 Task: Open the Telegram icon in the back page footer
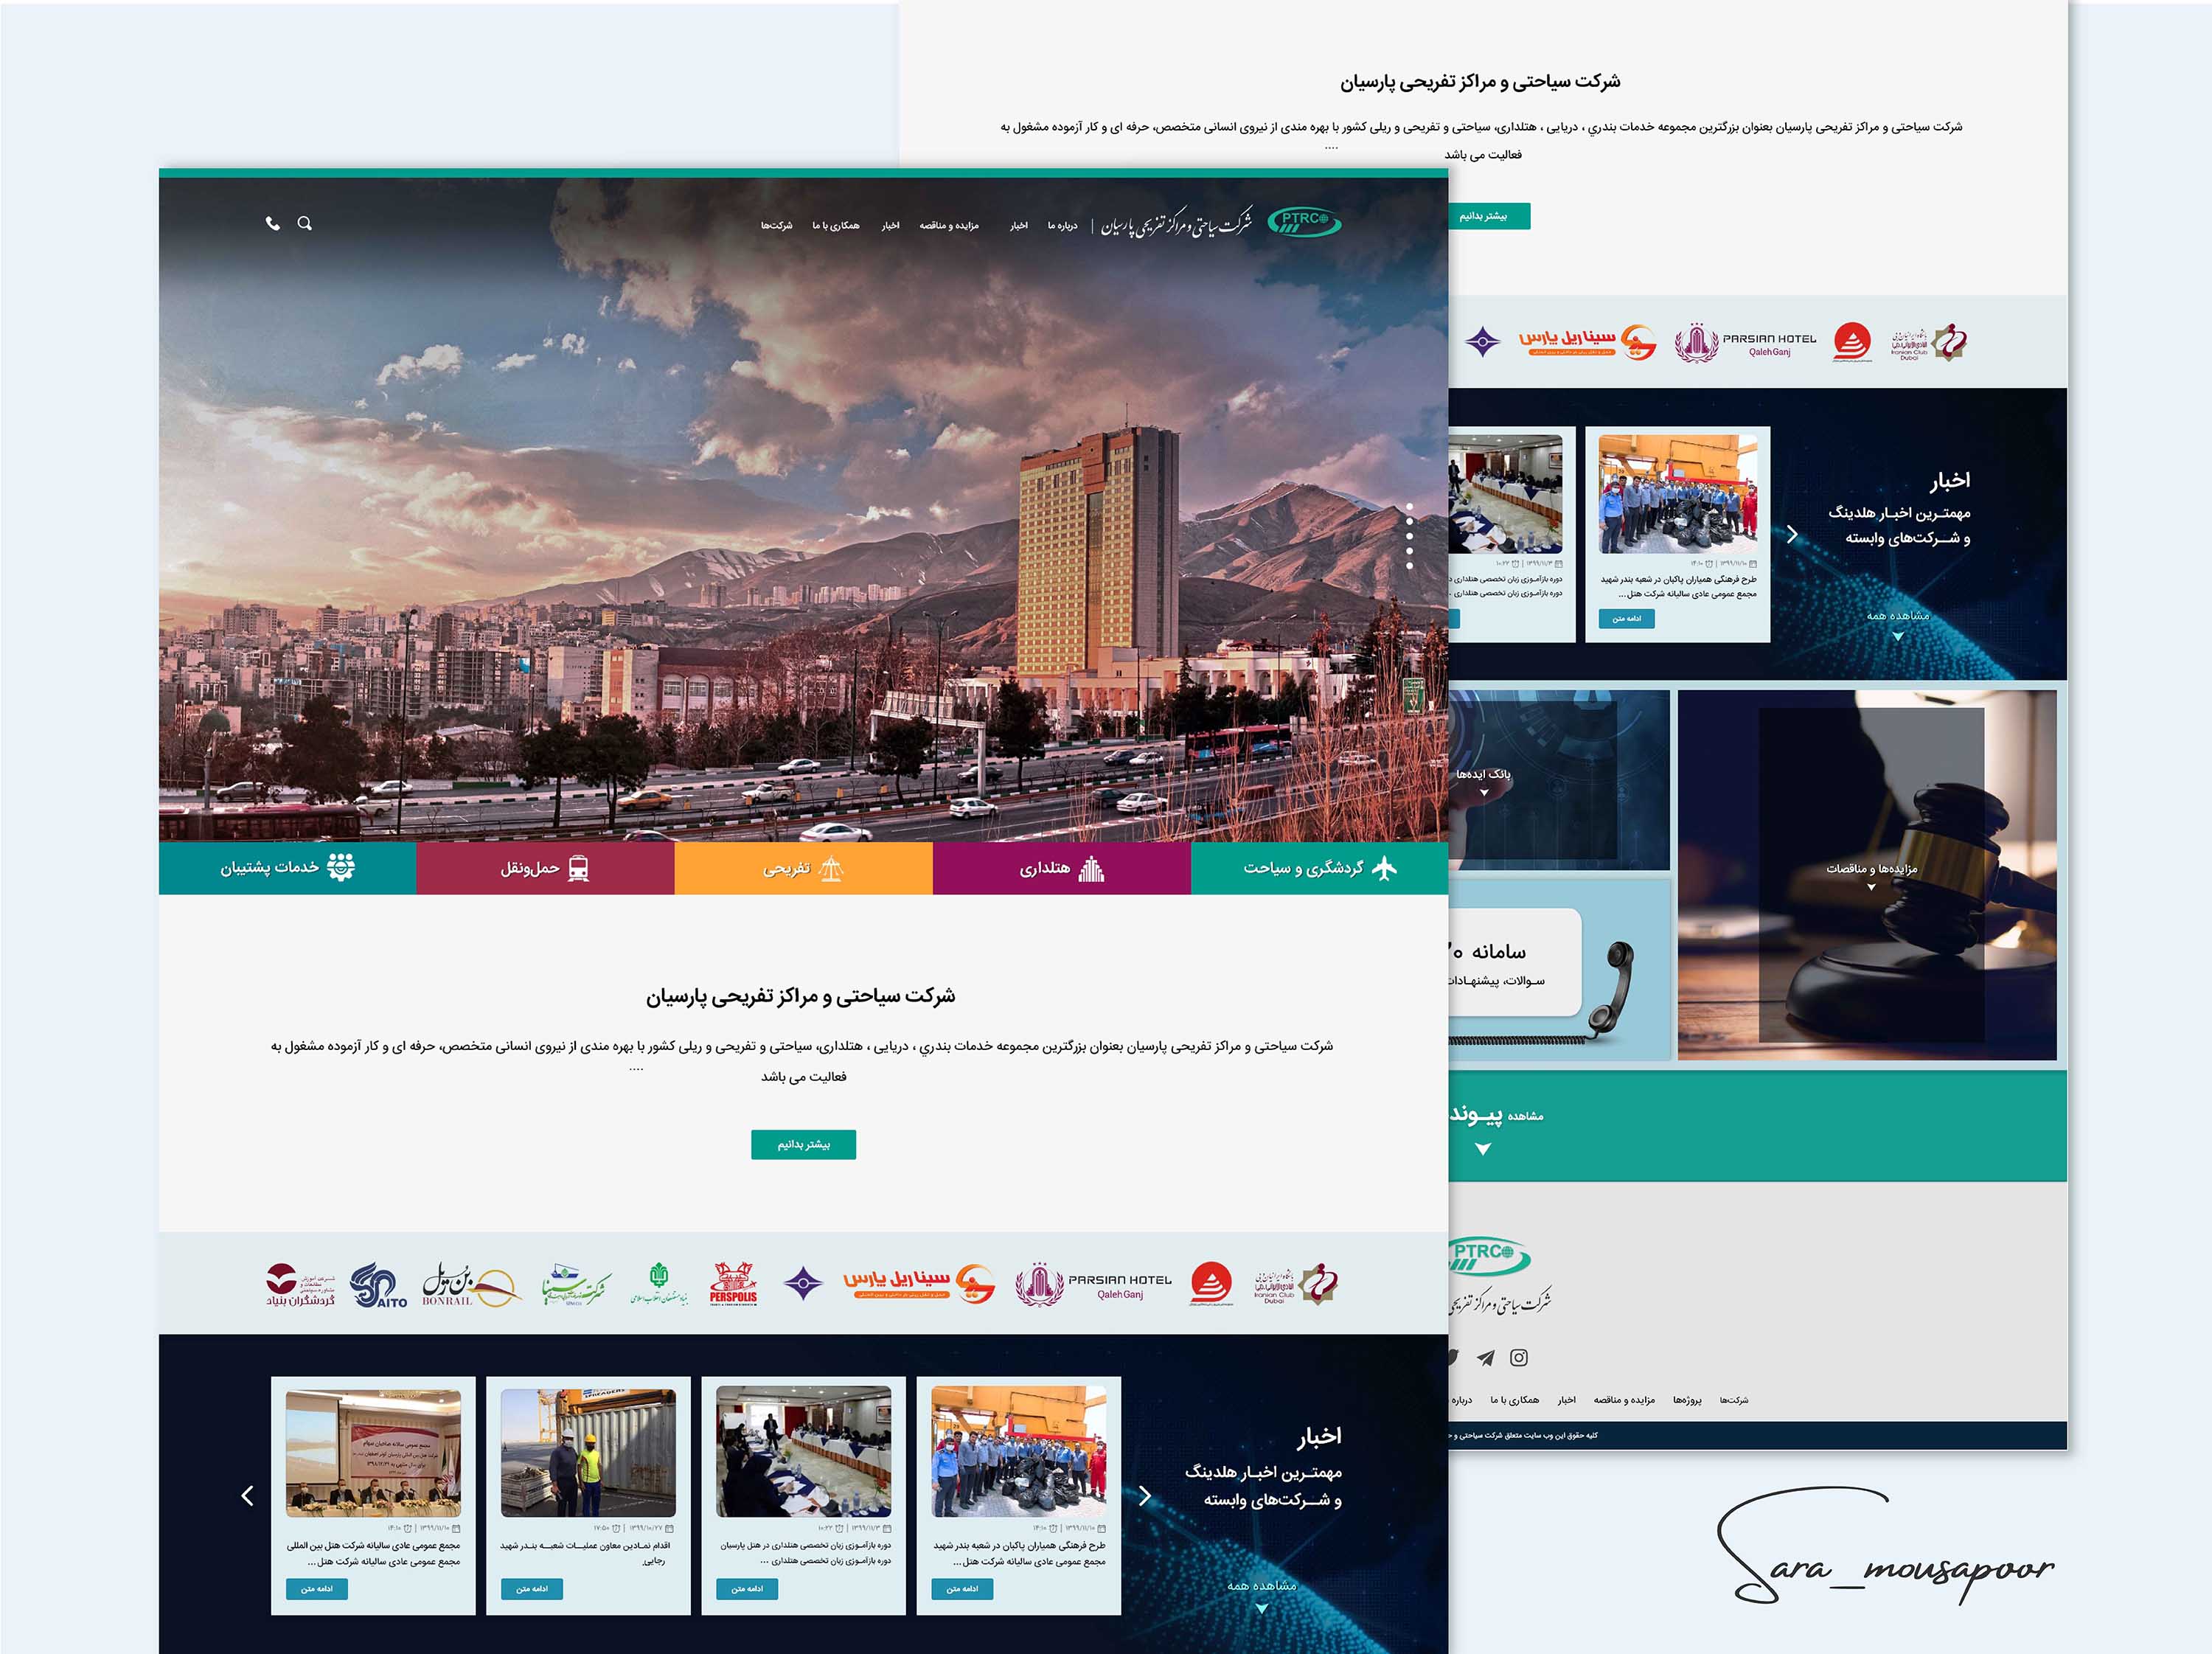tap(1486, 1357)
